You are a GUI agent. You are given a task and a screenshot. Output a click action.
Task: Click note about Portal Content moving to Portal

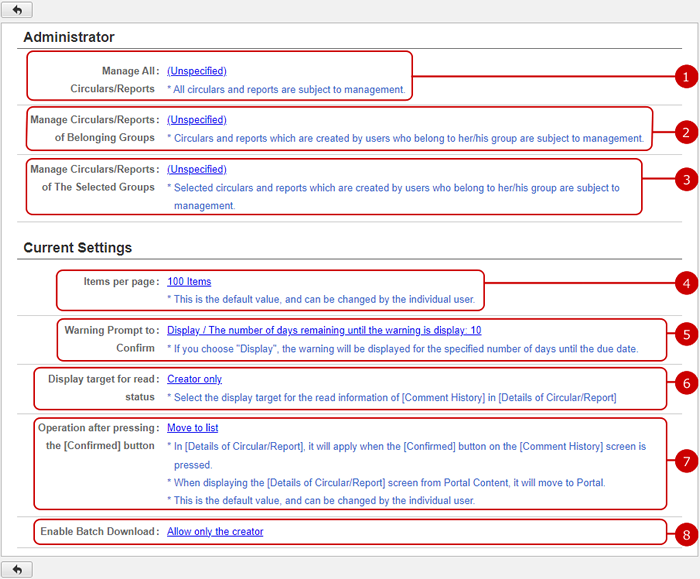pos(386,483)
